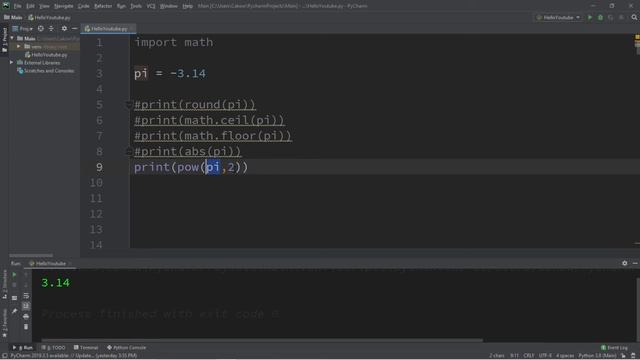Click fold marker on line 5 gutter
Image resolution: width=640 pixels, height=360 pixels.
[x=128, y=105]
